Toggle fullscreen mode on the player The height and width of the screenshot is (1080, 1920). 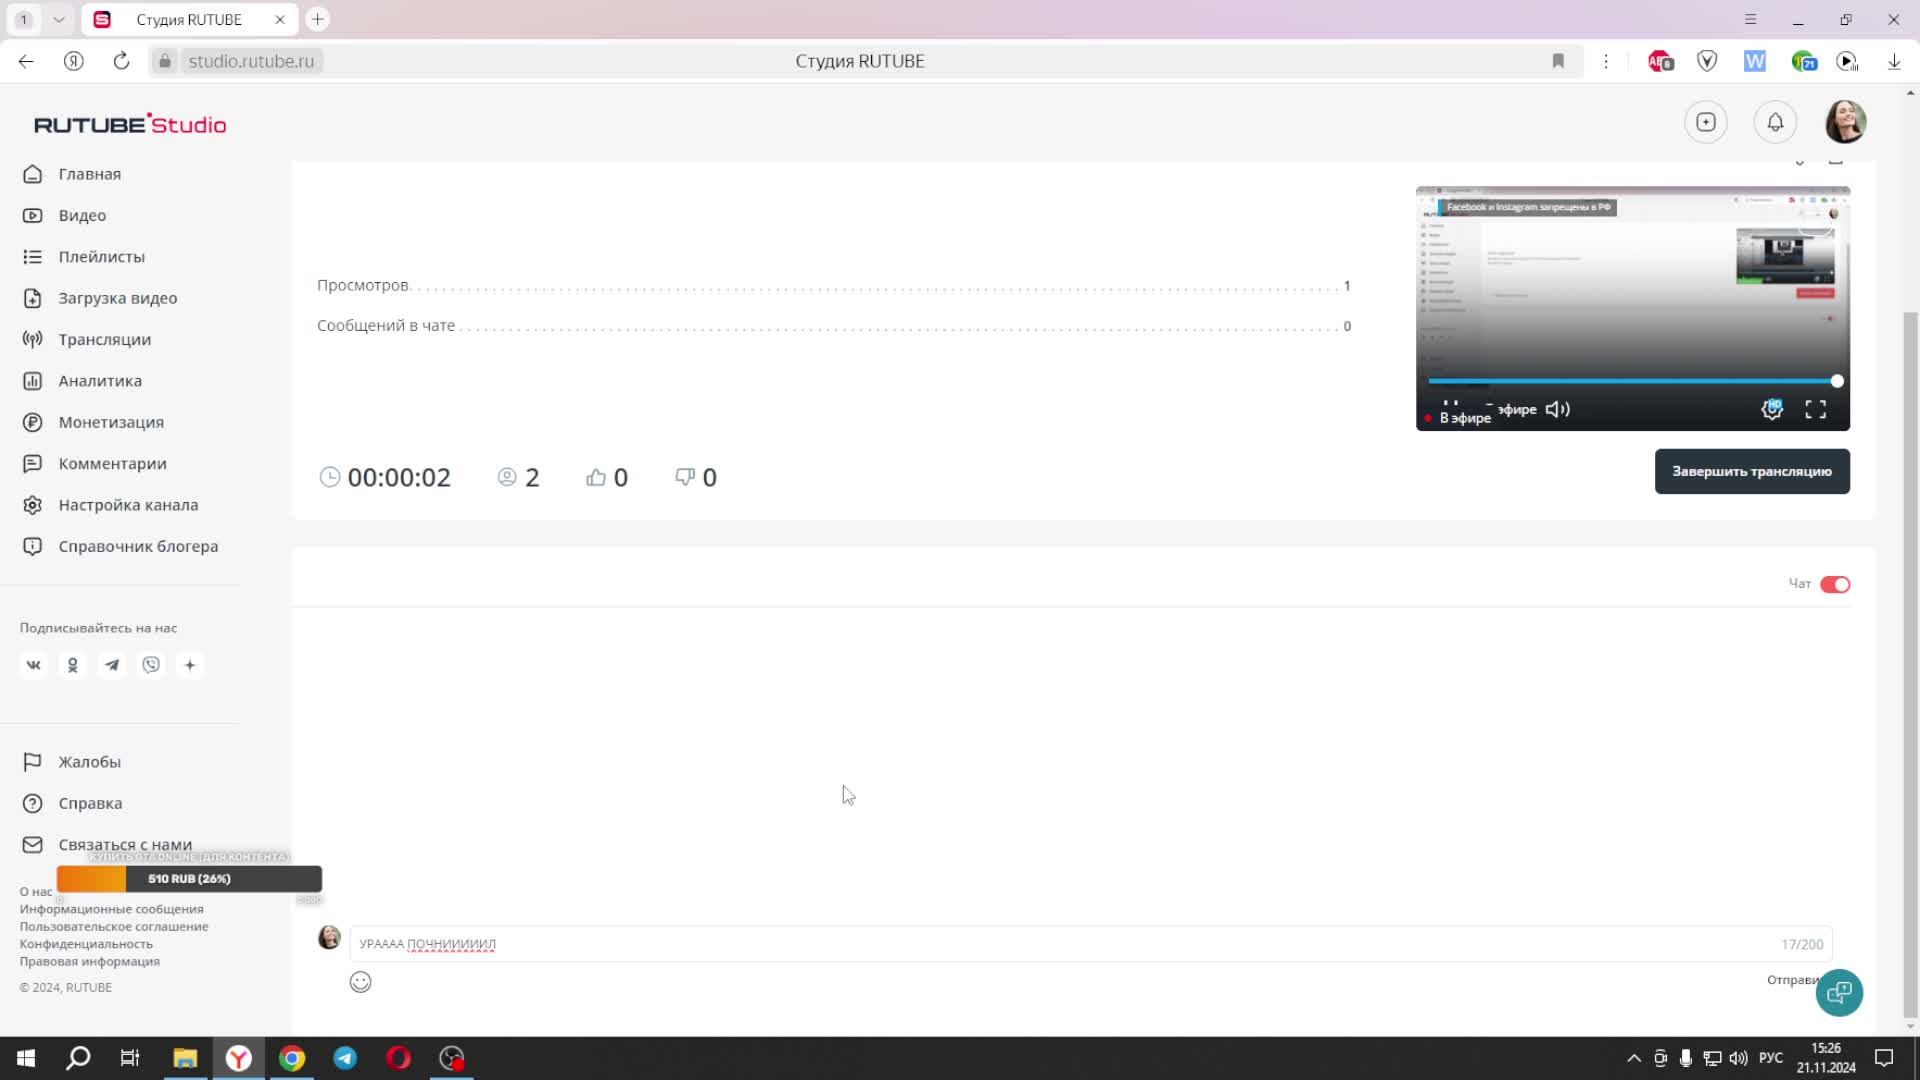1817,409
